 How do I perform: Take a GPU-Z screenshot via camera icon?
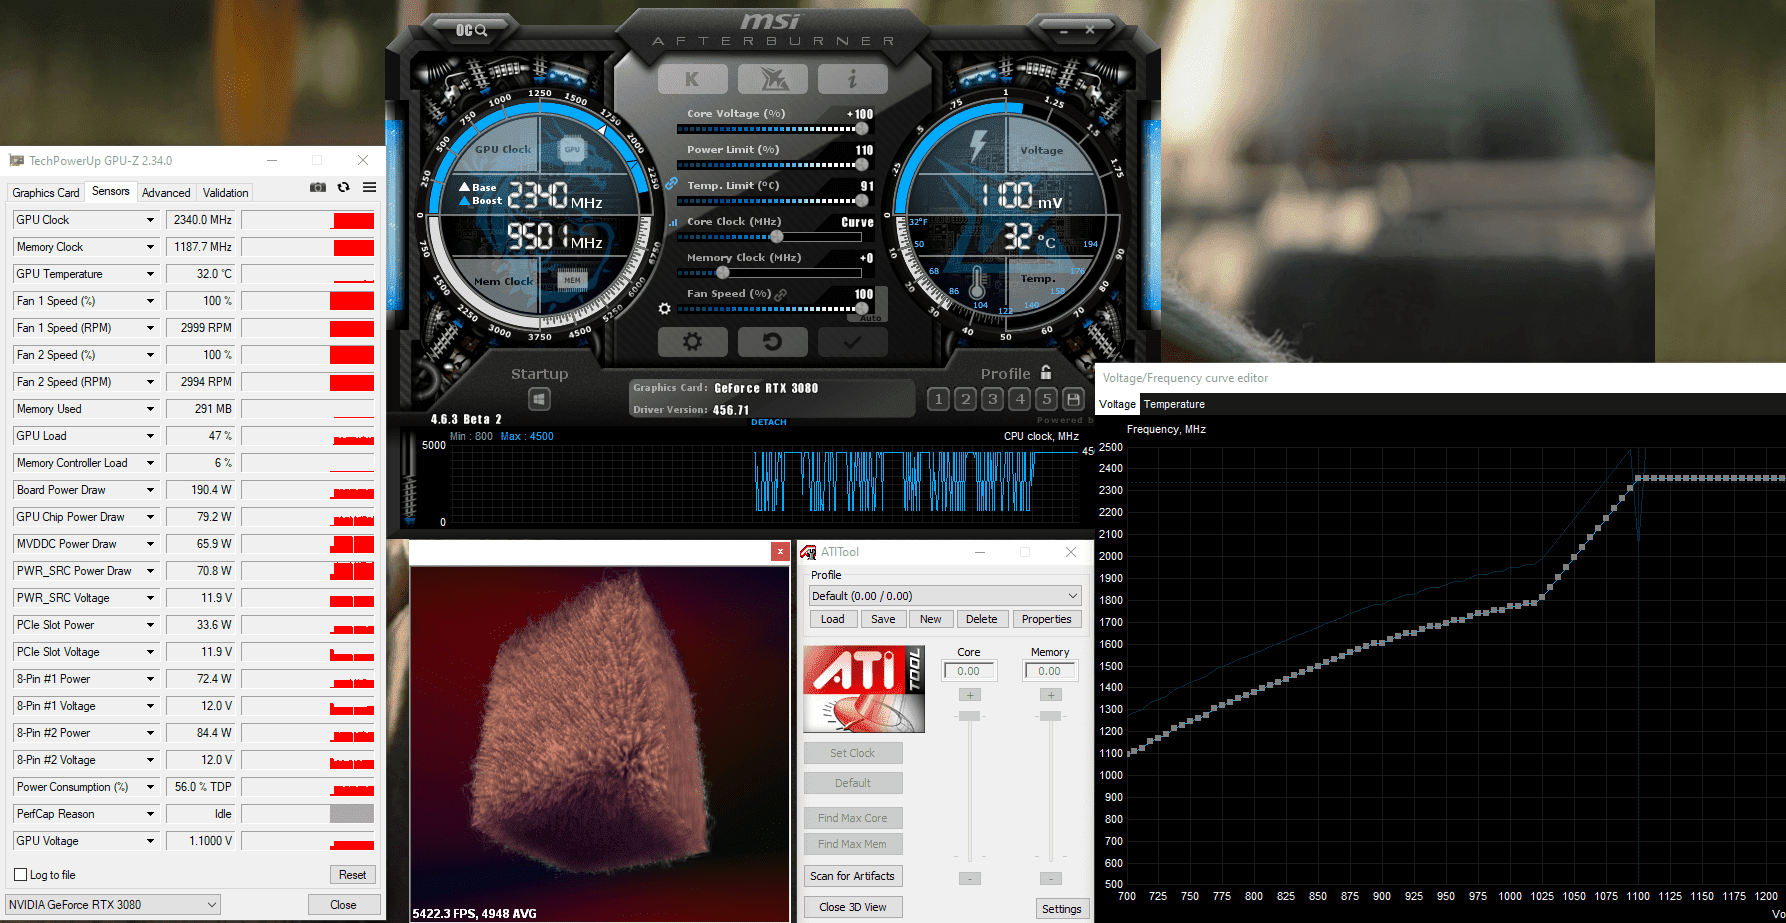click(x=318, y=187)
